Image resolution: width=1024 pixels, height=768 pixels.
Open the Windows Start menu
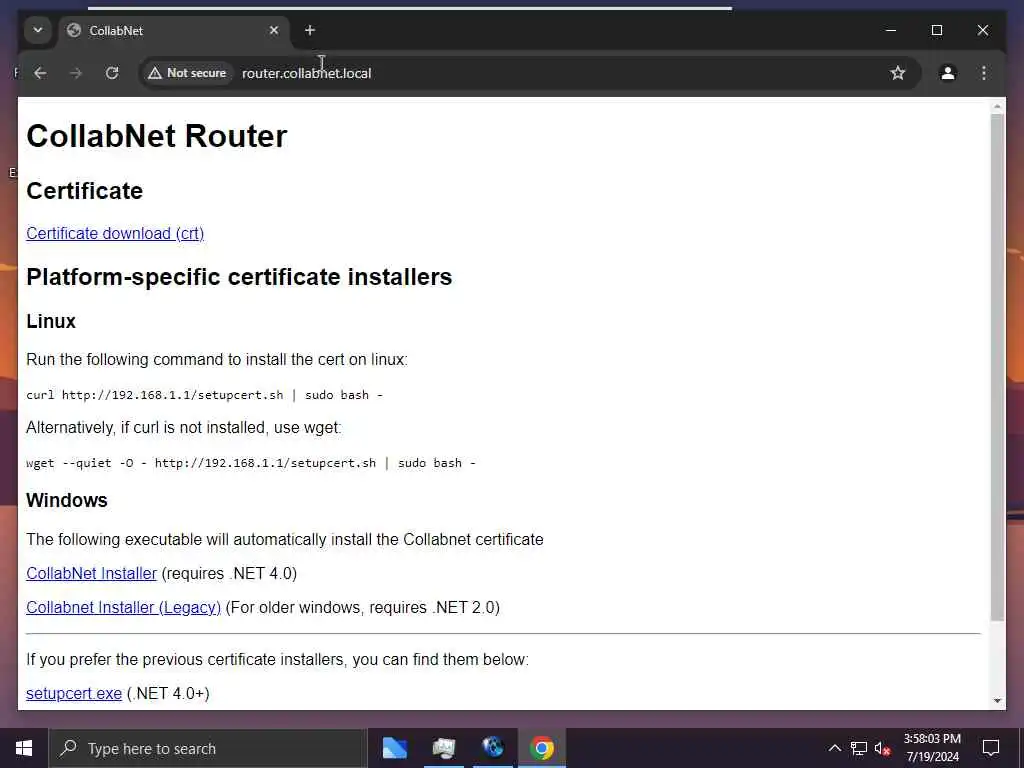click(24, 748)
